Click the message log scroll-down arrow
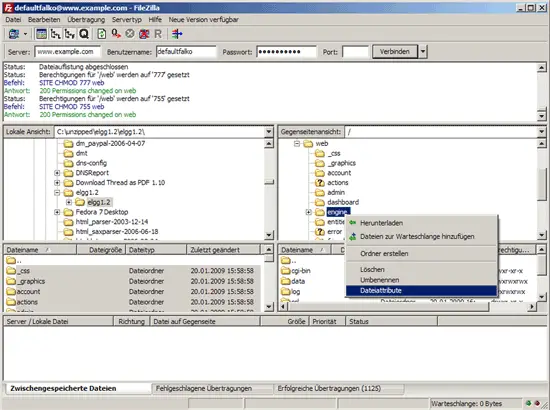This screenshot has width=550, height=410. coord(541,115)
